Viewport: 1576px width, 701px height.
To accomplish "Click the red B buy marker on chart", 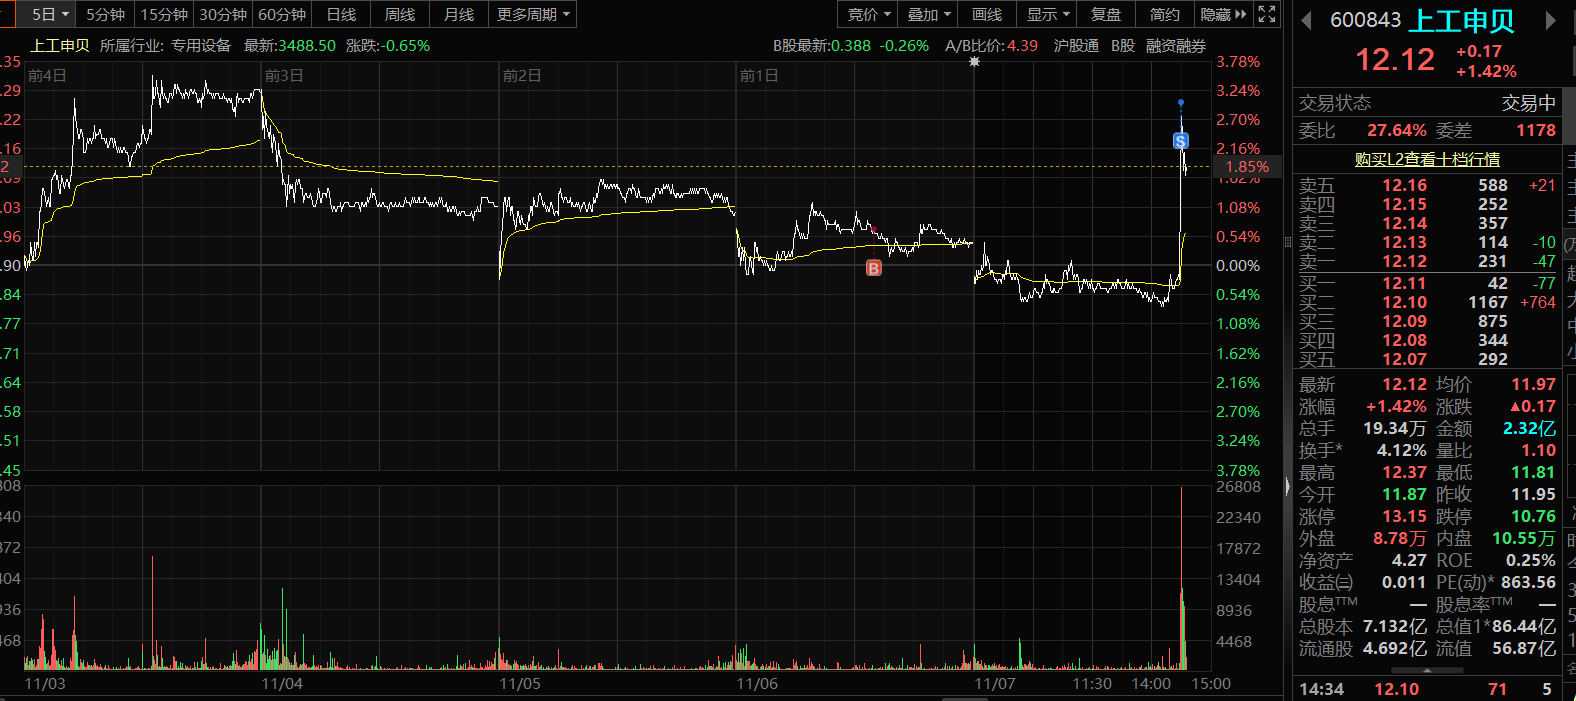I will 874,268.
